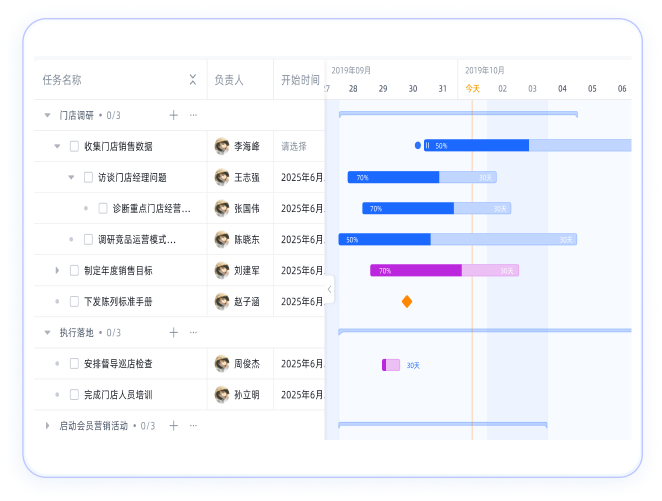
Task: Click owner name 赵子涵
Action: (247, 301)
